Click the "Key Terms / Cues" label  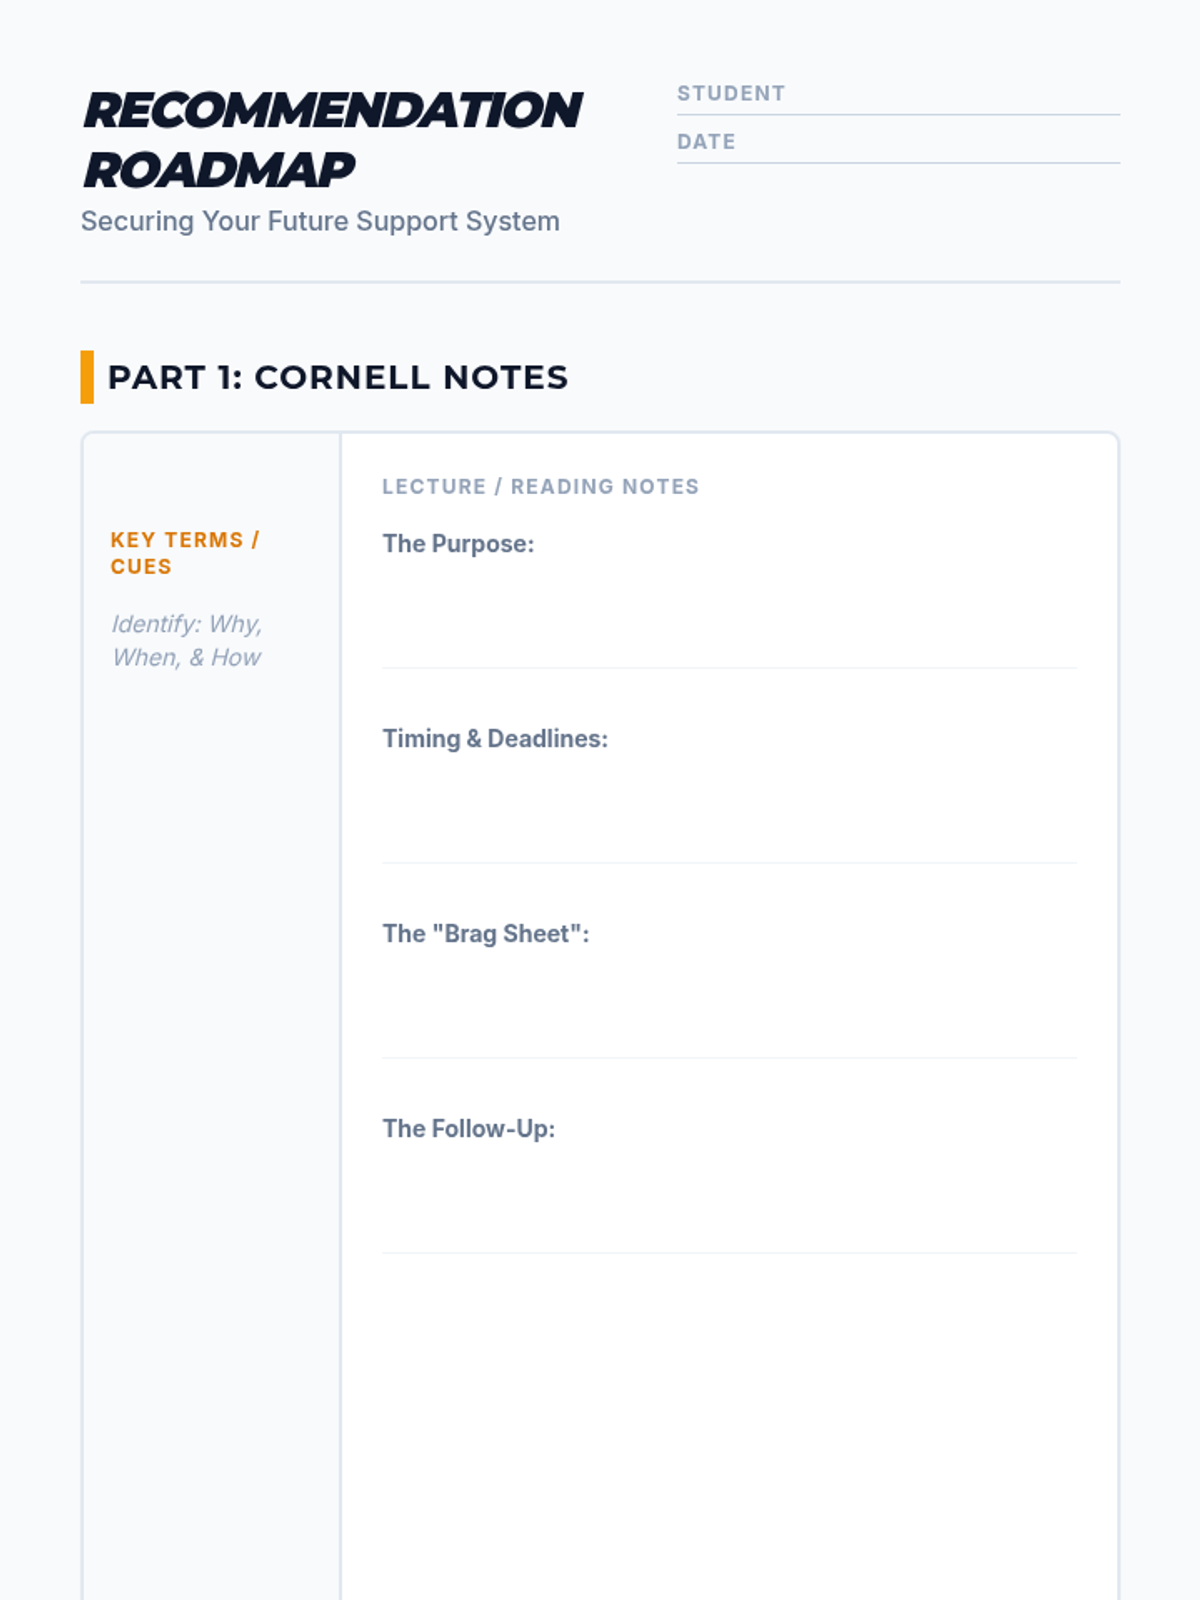pyautogui.click(x=185, y=553)
